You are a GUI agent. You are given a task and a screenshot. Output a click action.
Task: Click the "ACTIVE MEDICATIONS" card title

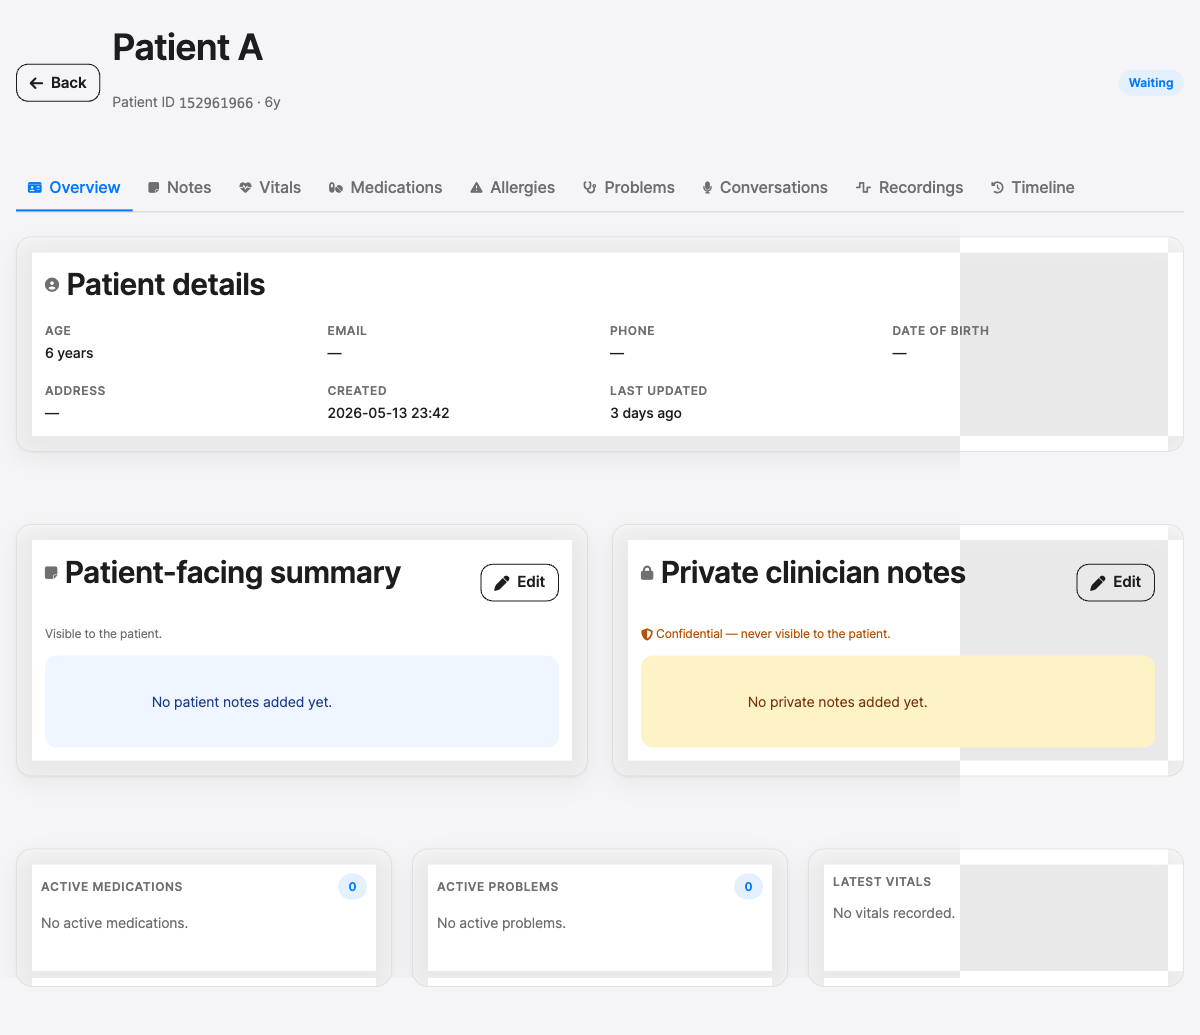(x=112, y=887)
